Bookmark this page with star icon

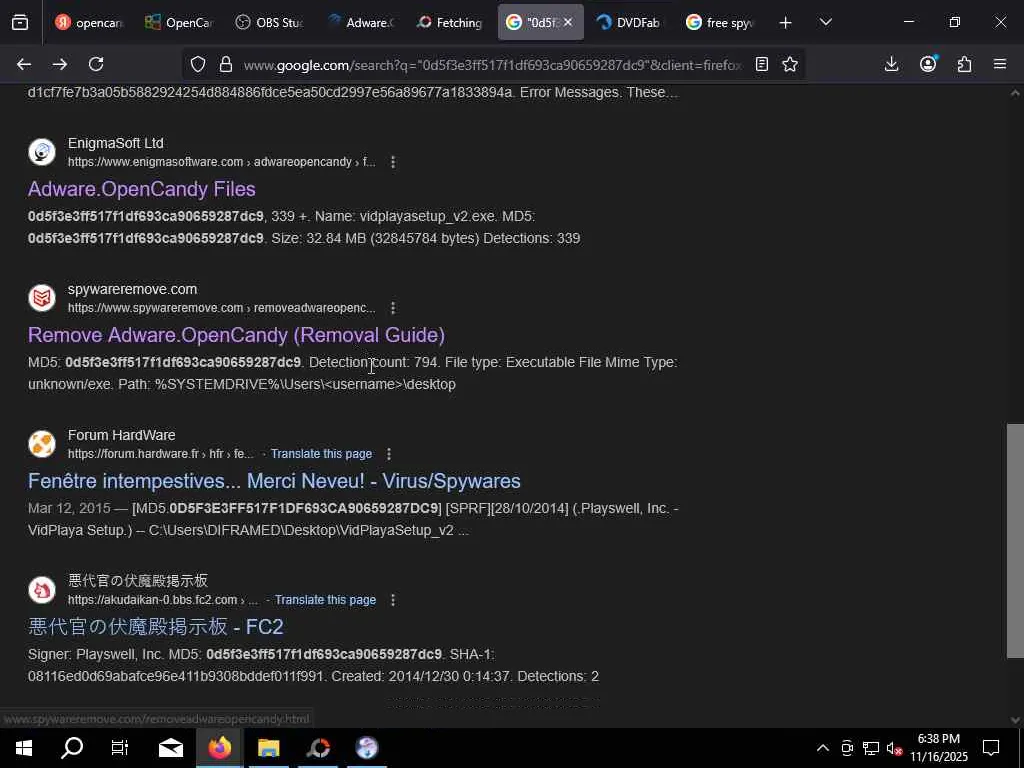point(790,64)
